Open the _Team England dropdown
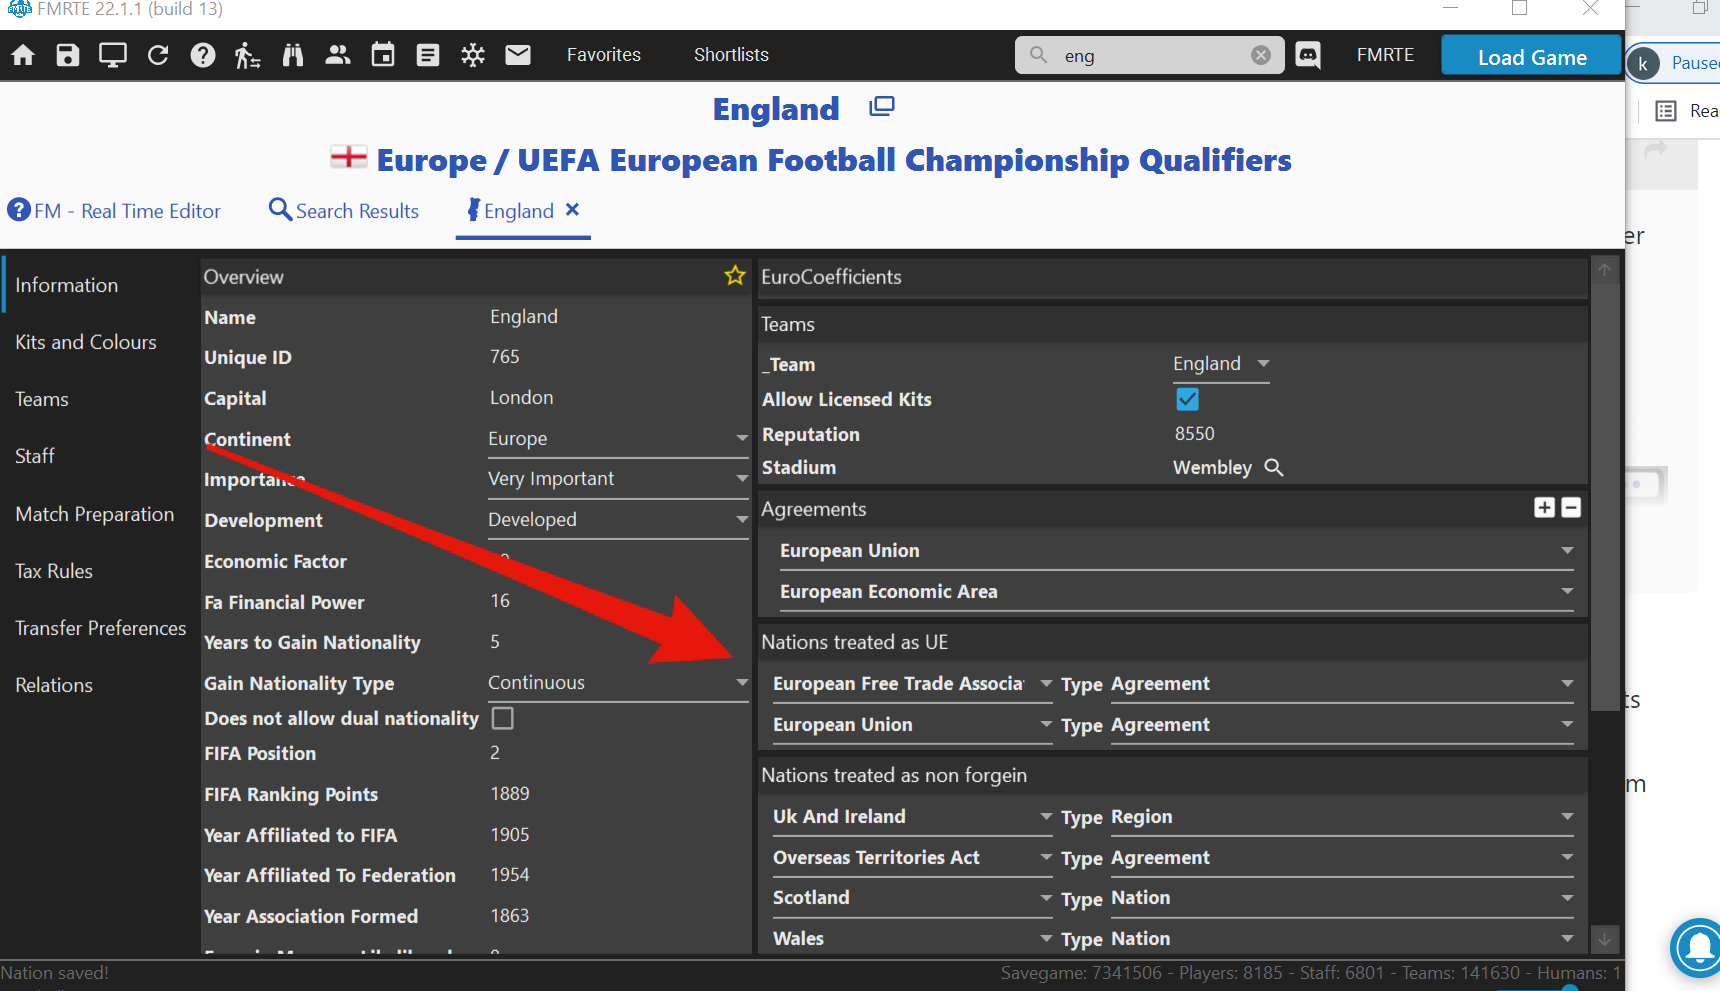 click(x=1221, y=364)
